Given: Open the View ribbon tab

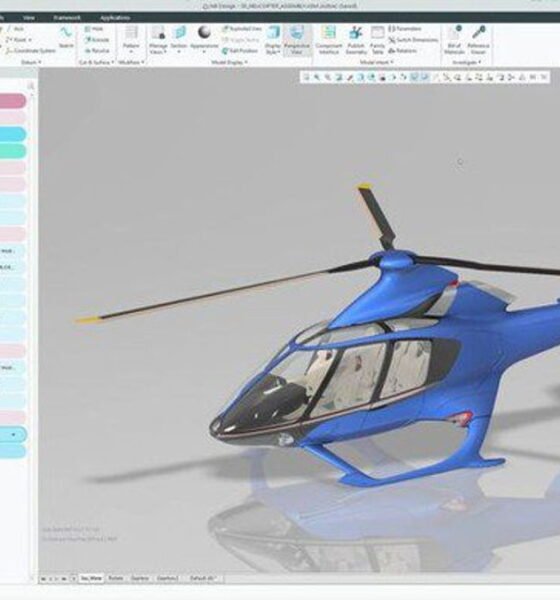Looking at the screenshot, I should point(28,18).
